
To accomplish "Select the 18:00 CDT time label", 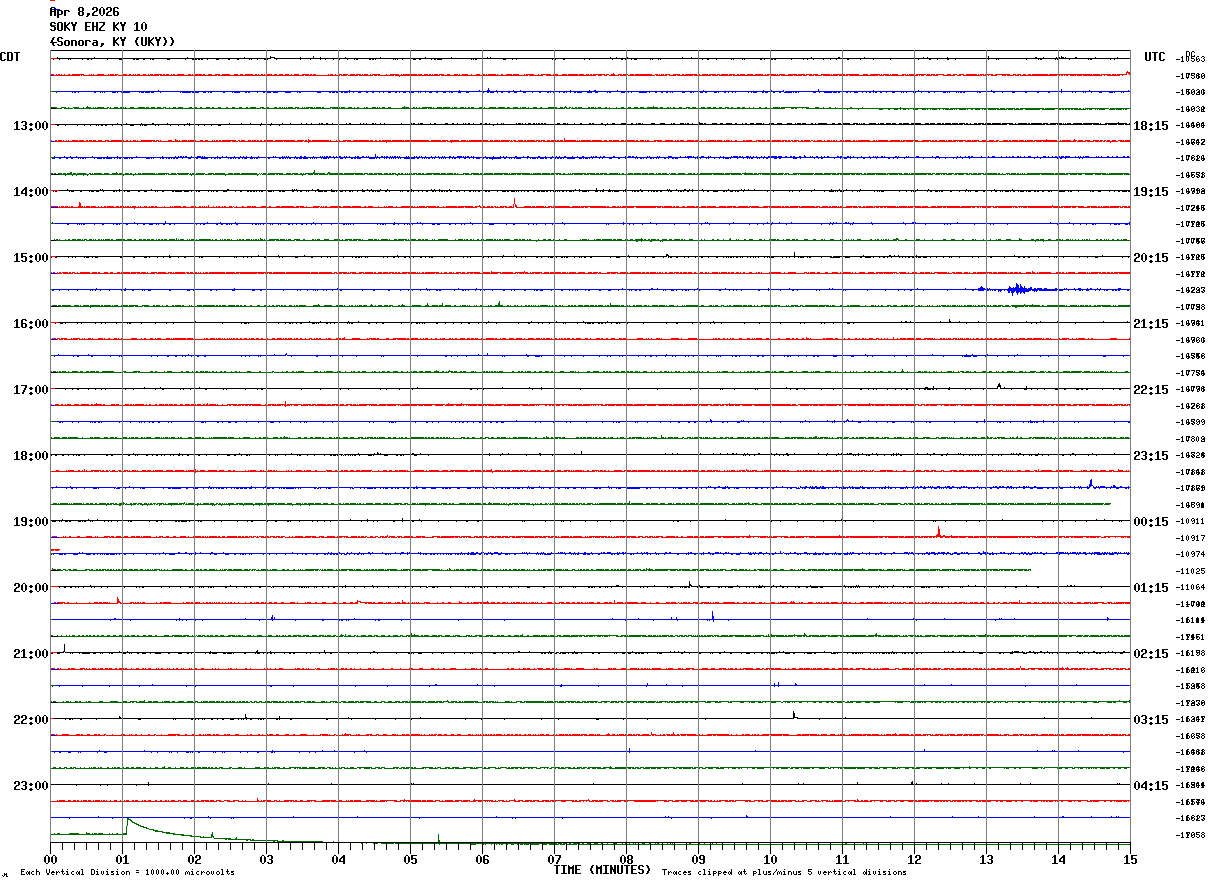I will point(30,456).
